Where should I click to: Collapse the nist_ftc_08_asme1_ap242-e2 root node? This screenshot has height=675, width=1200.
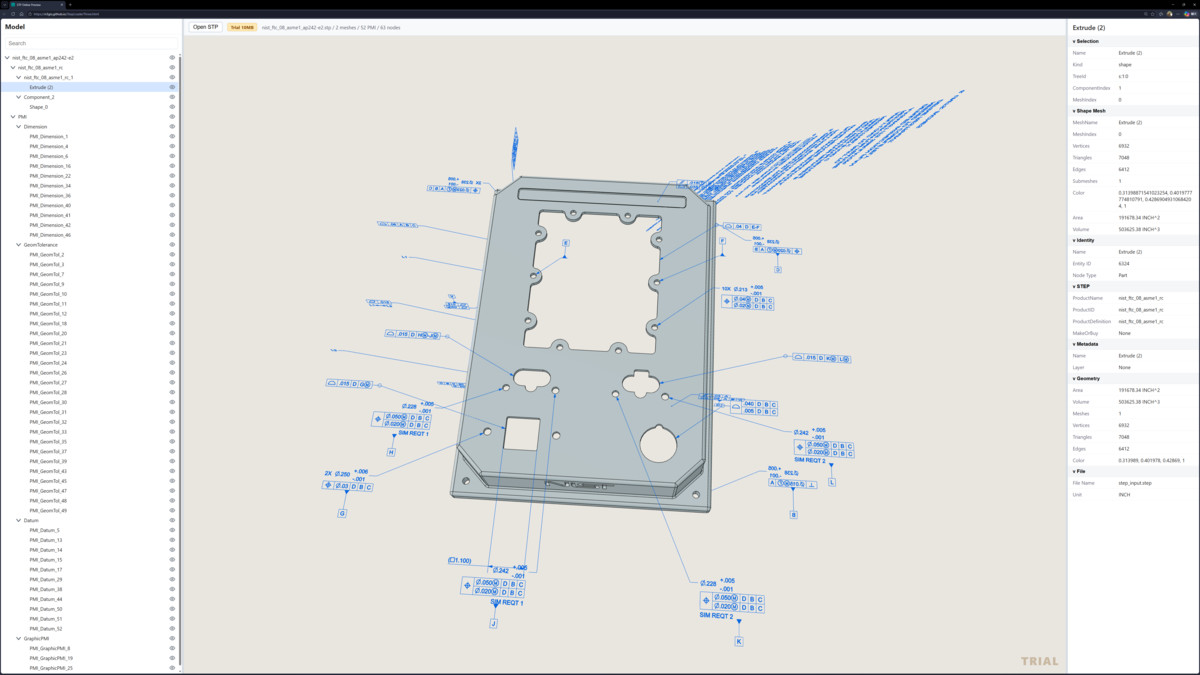tap(7, 58)
